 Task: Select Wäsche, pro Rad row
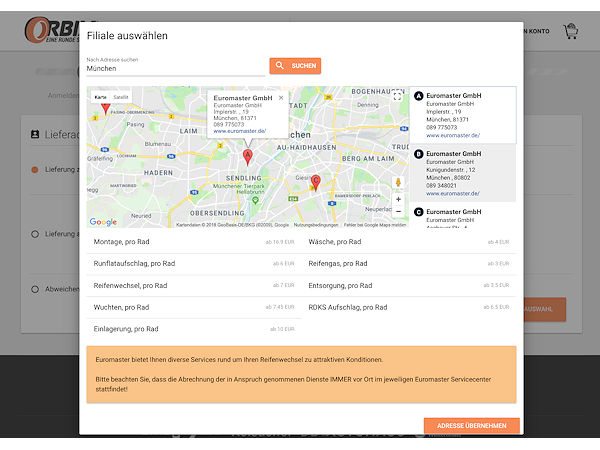click(x=409, y=242)
